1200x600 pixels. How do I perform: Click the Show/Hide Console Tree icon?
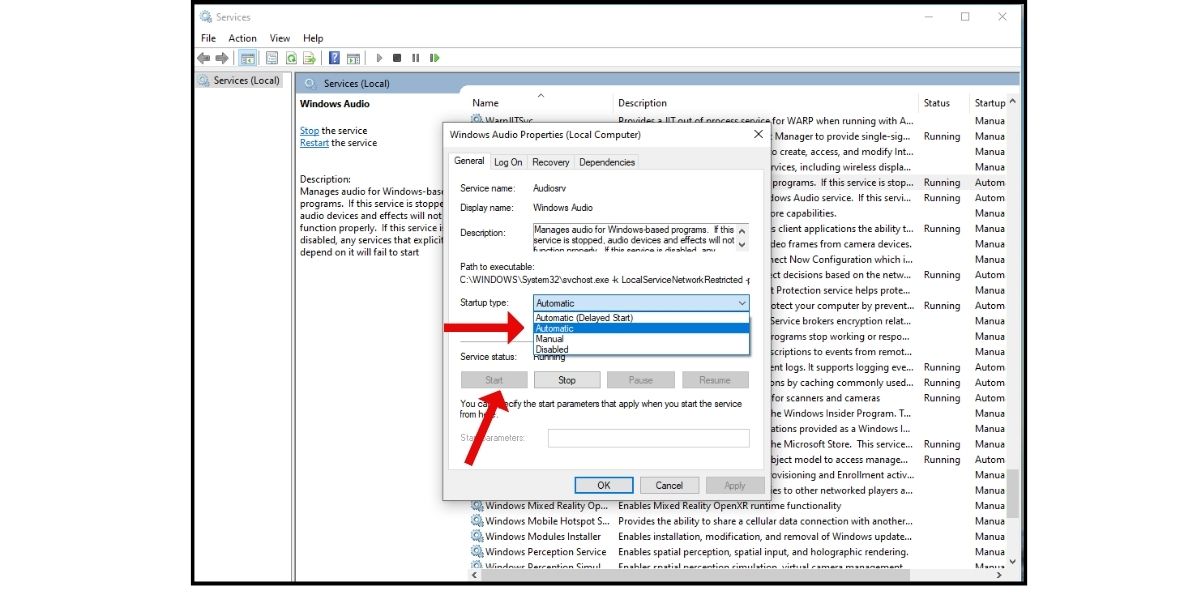[x=247, y=58]
